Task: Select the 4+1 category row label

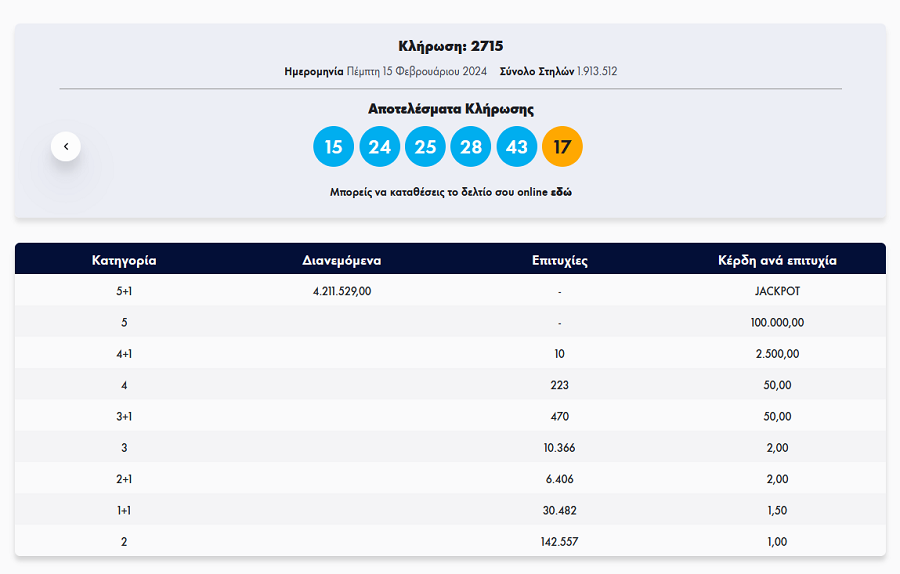Action: (x=124, y=354)
